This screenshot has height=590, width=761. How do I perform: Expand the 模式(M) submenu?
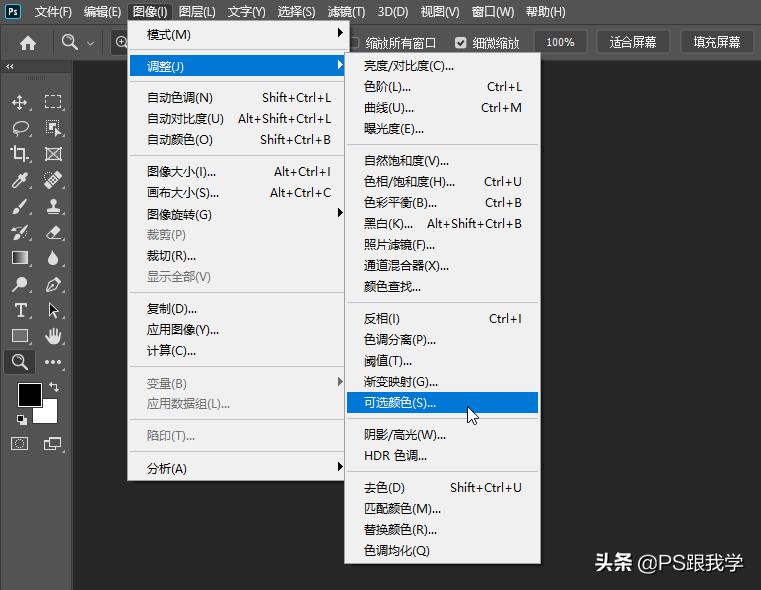[x=237, y=34]
